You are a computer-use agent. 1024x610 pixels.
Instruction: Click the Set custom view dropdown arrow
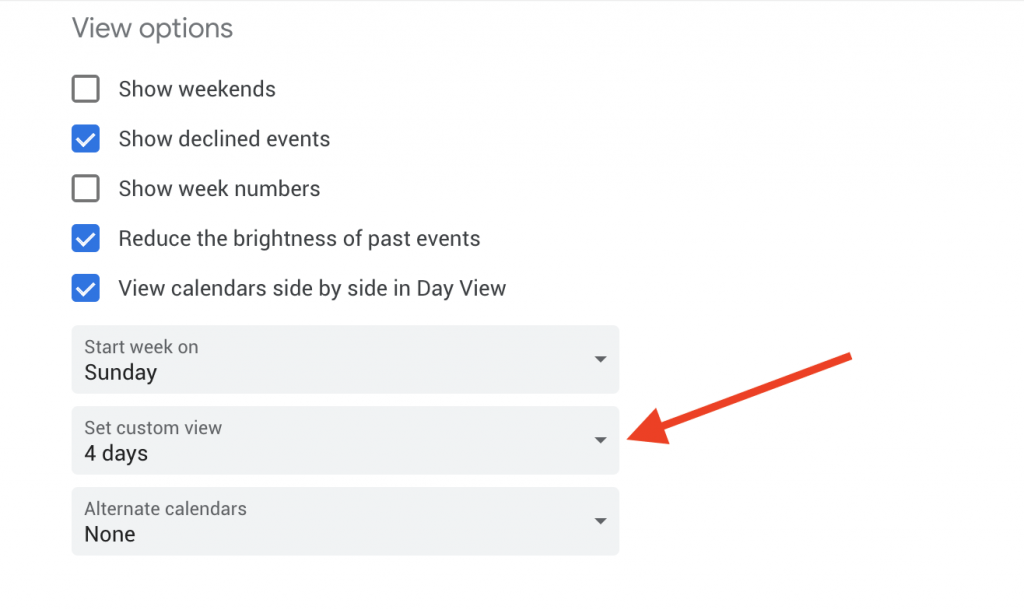click(600, 440)
